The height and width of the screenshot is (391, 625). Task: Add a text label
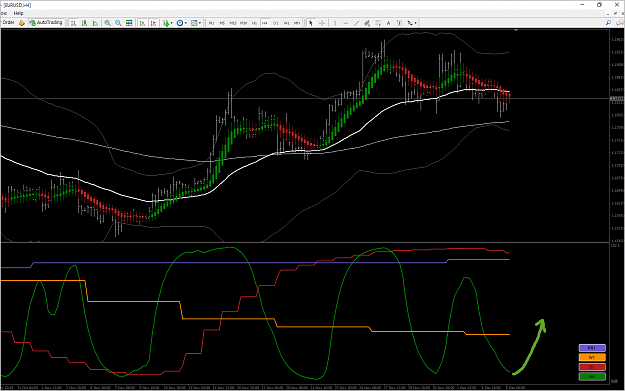399,23
